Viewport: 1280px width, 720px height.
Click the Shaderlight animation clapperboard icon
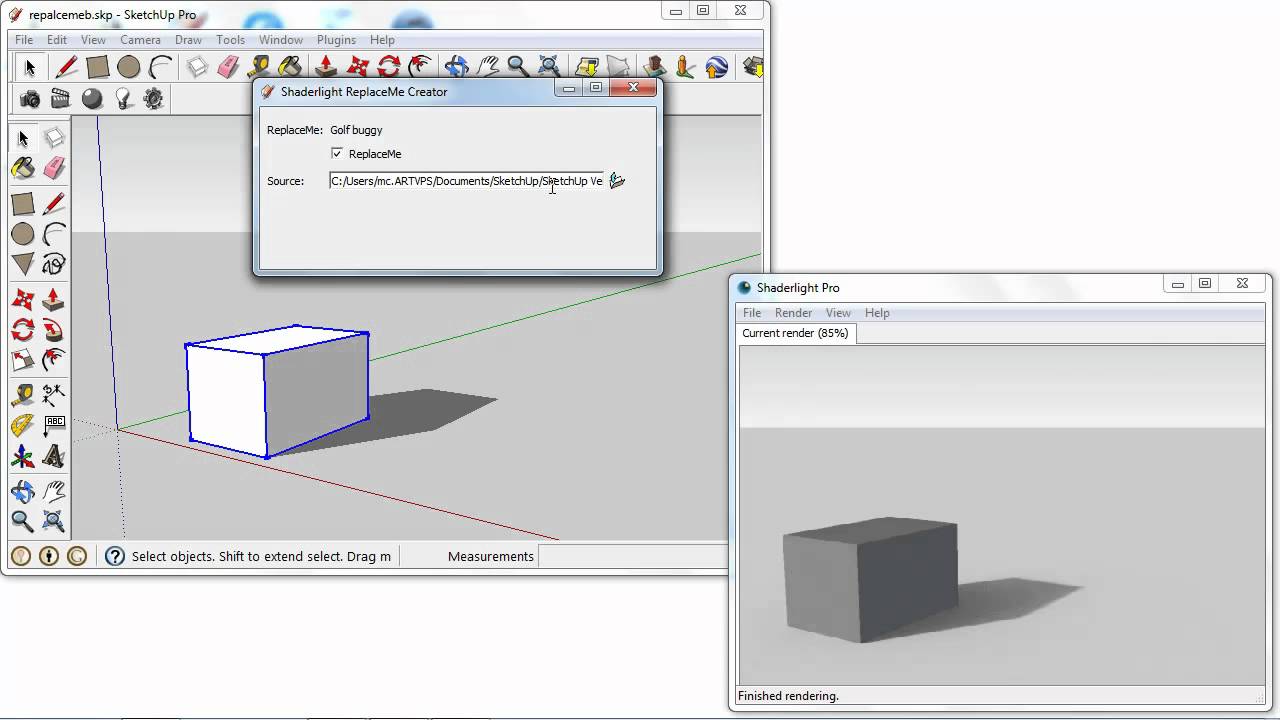coord(61,99)
